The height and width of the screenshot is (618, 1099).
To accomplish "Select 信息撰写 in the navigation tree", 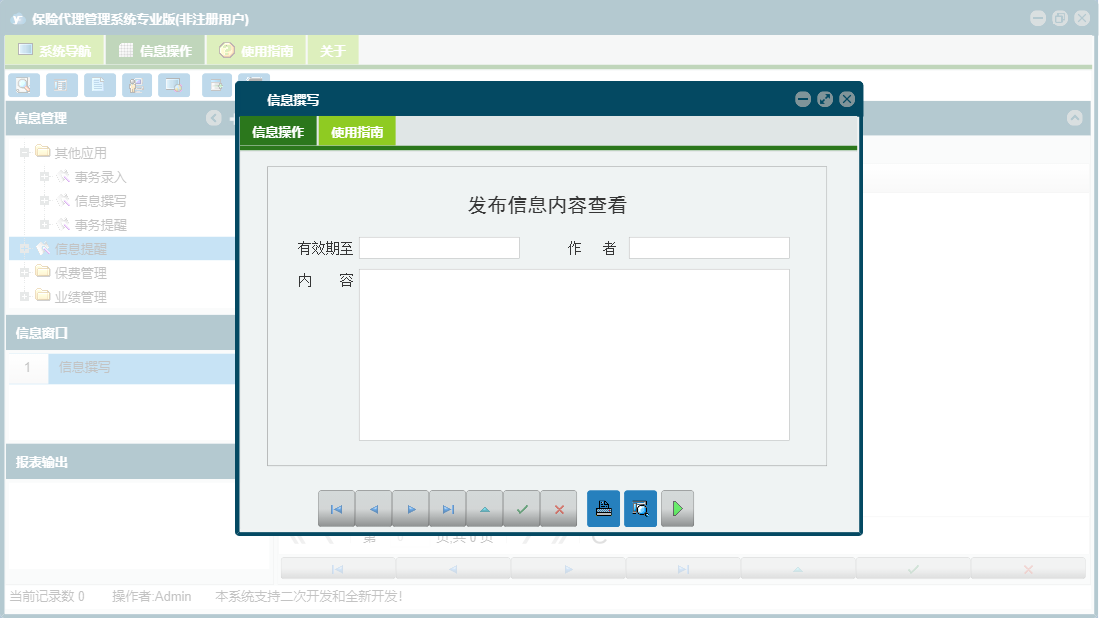I will (100, 201).
